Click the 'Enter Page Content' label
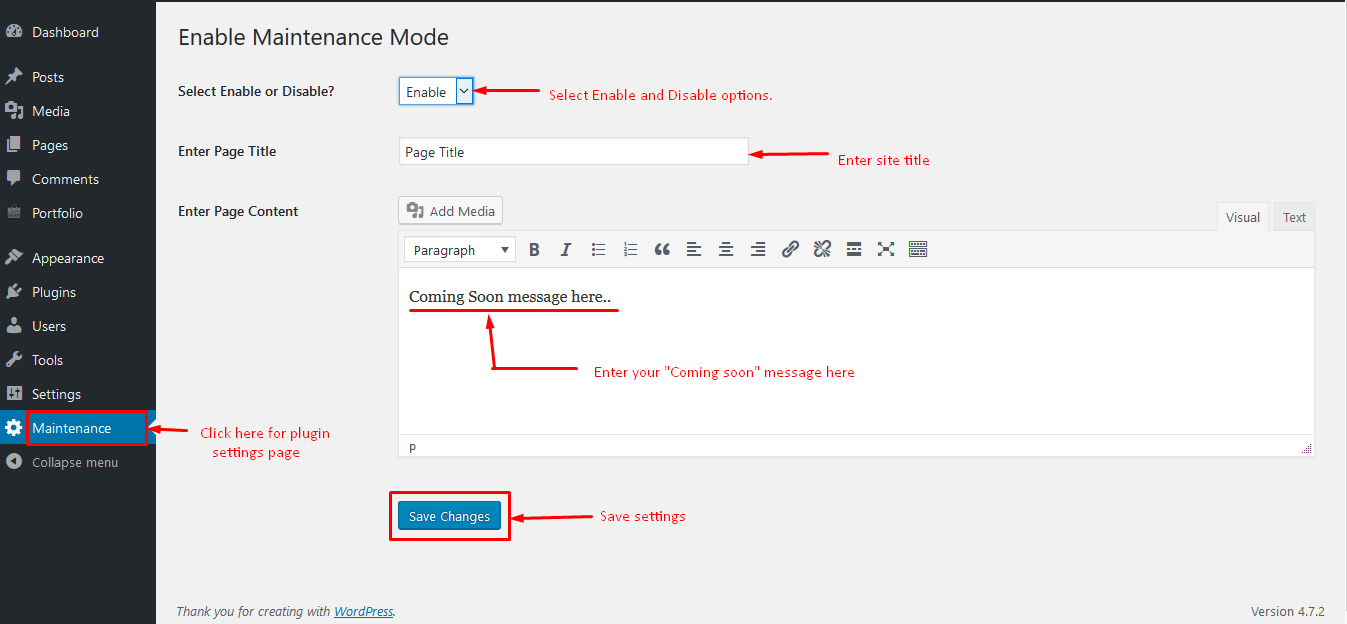This screenshot has height=624, width=1347. [x=238, y=211]
